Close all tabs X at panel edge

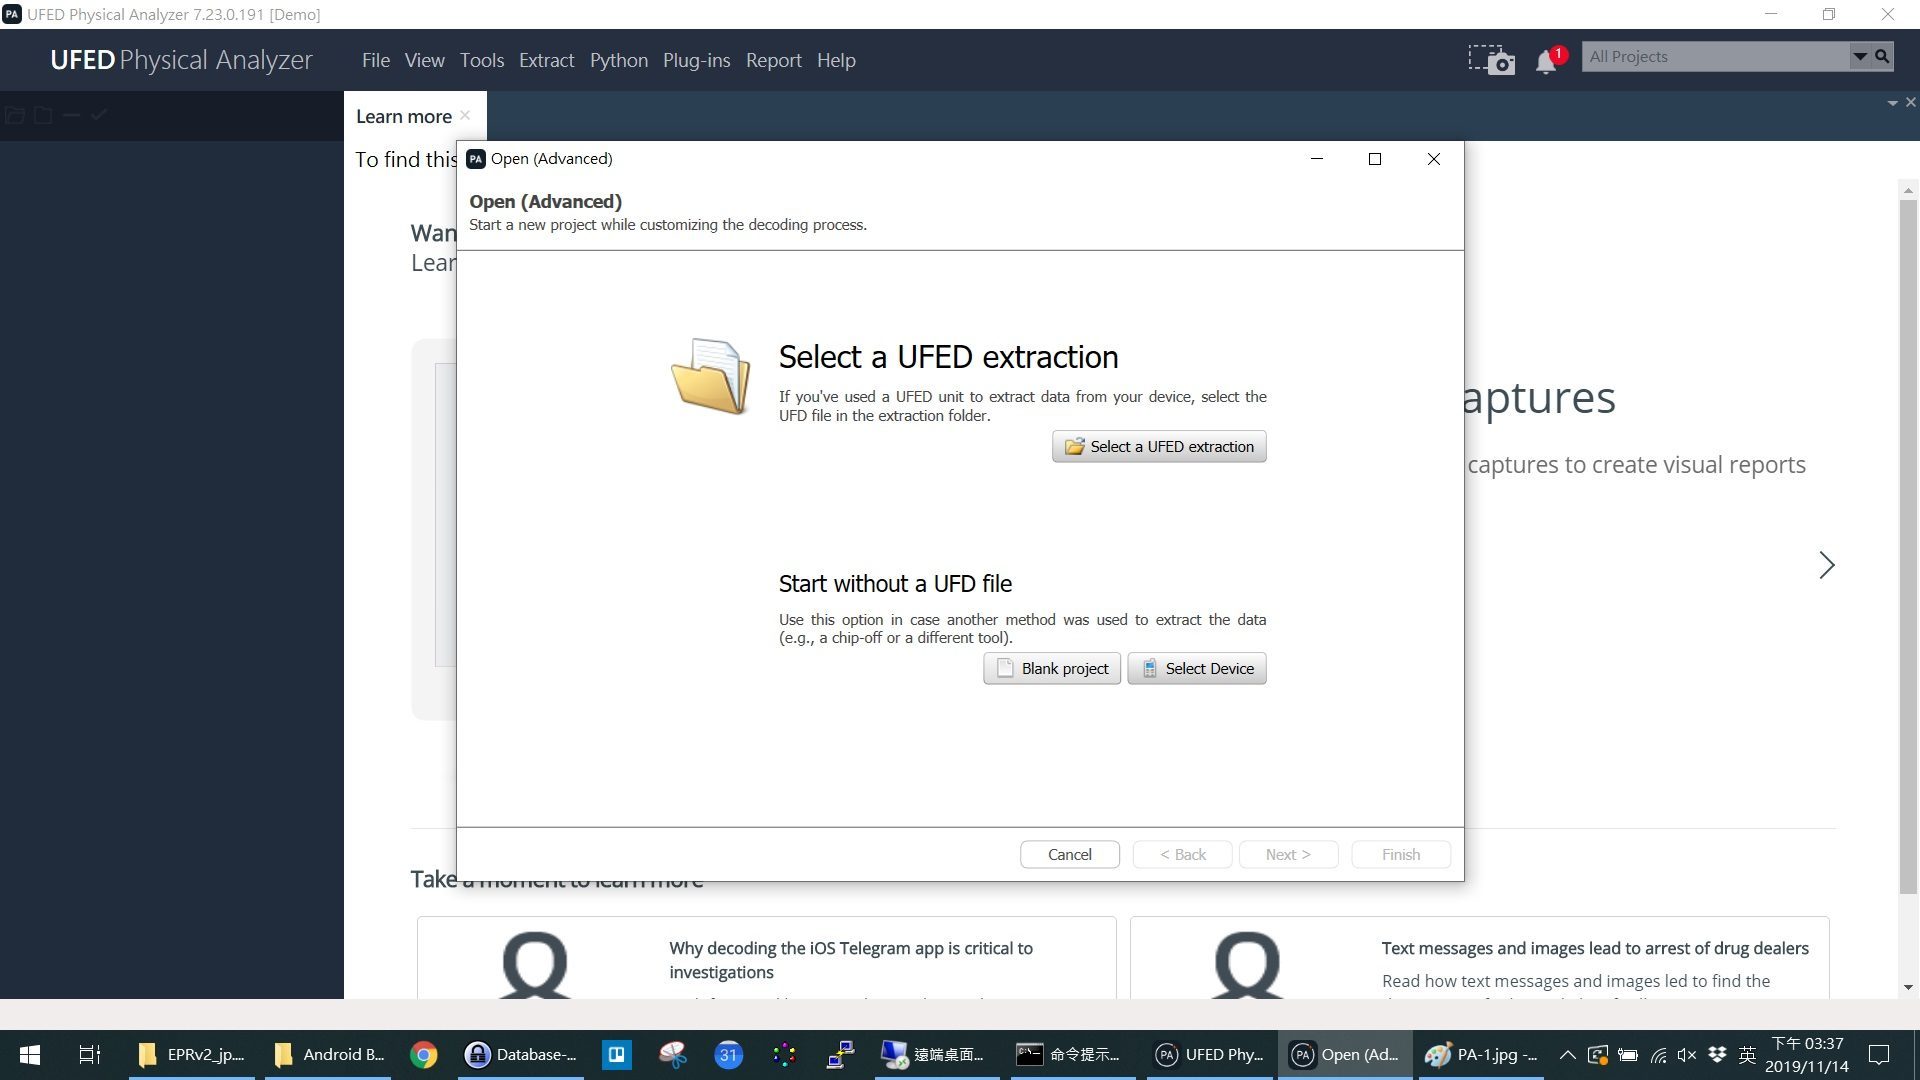pos(1911,102)
